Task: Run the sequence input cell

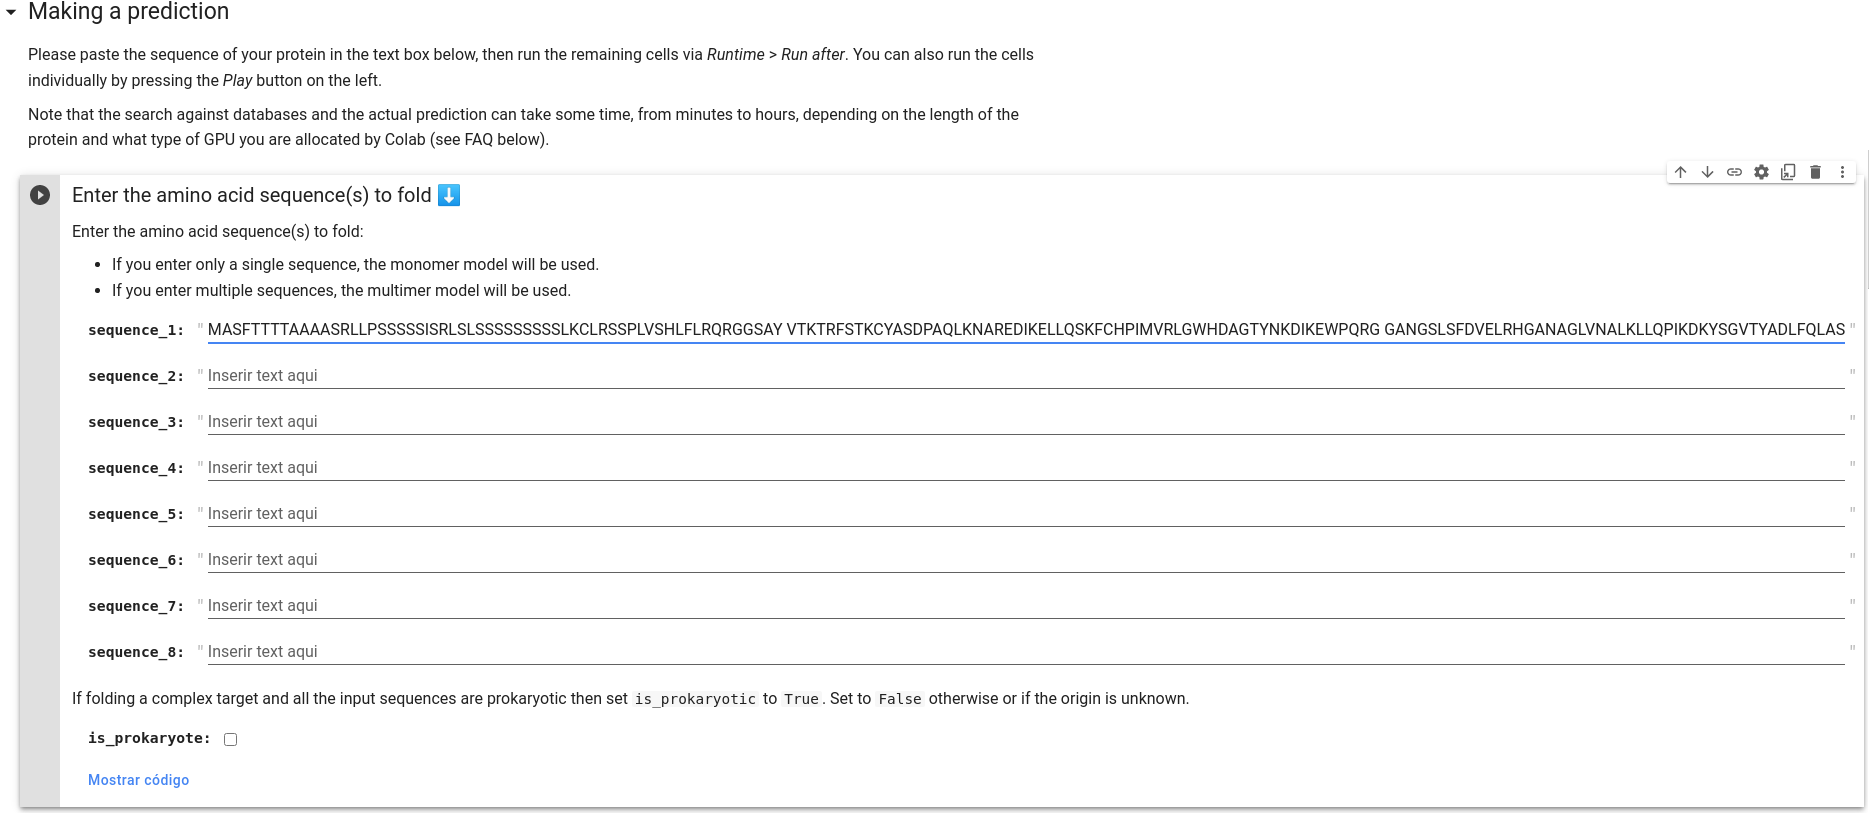Action: [40, 195]
